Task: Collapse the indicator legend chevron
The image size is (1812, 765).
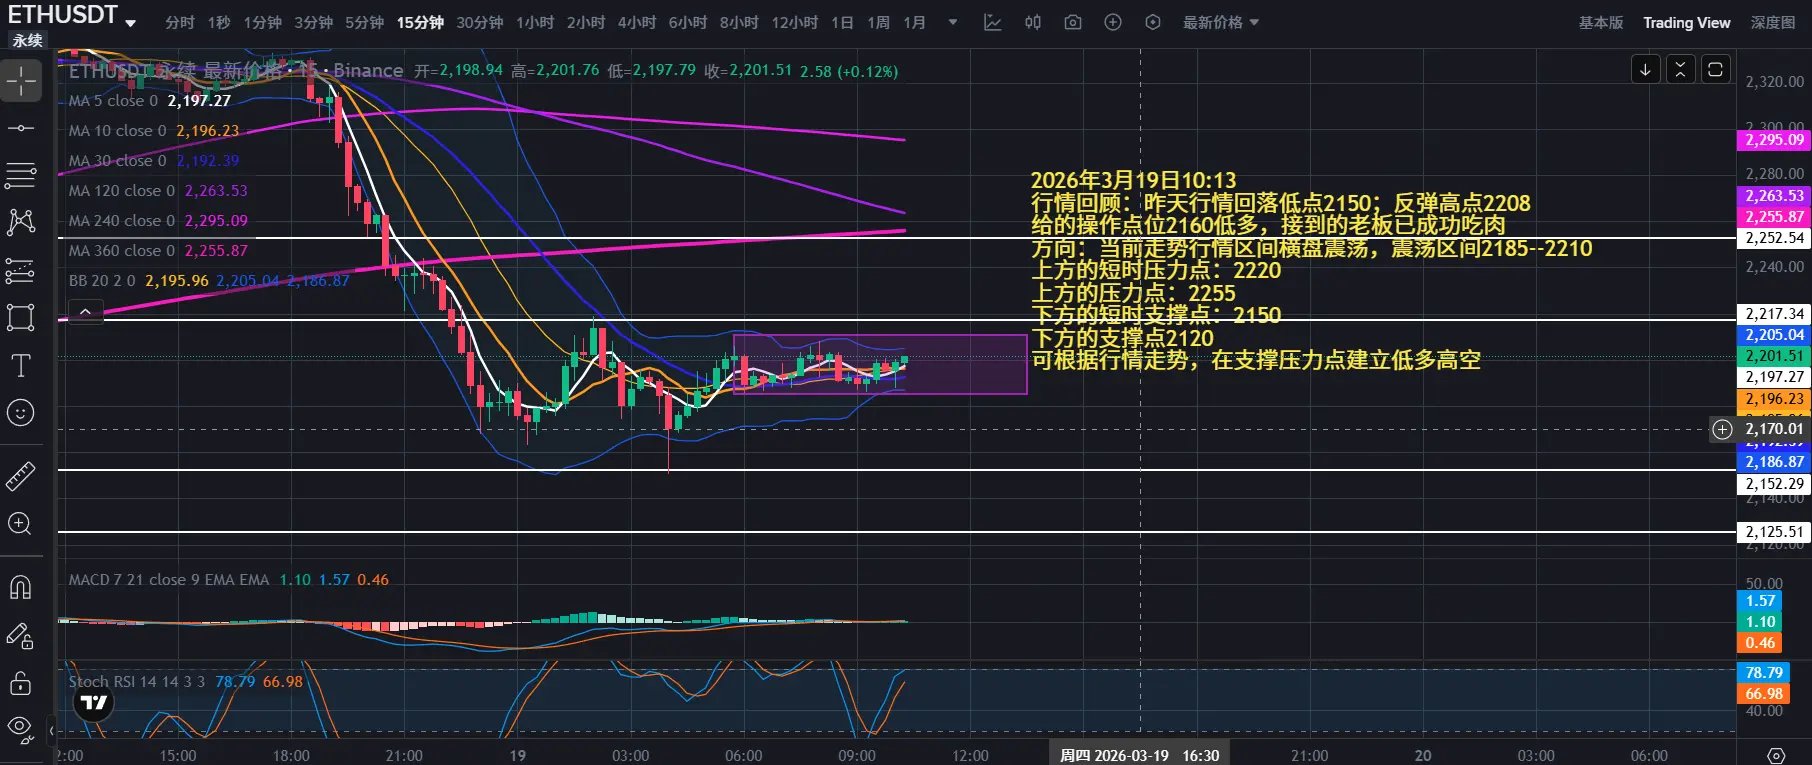Action: (x=86, y=312)
